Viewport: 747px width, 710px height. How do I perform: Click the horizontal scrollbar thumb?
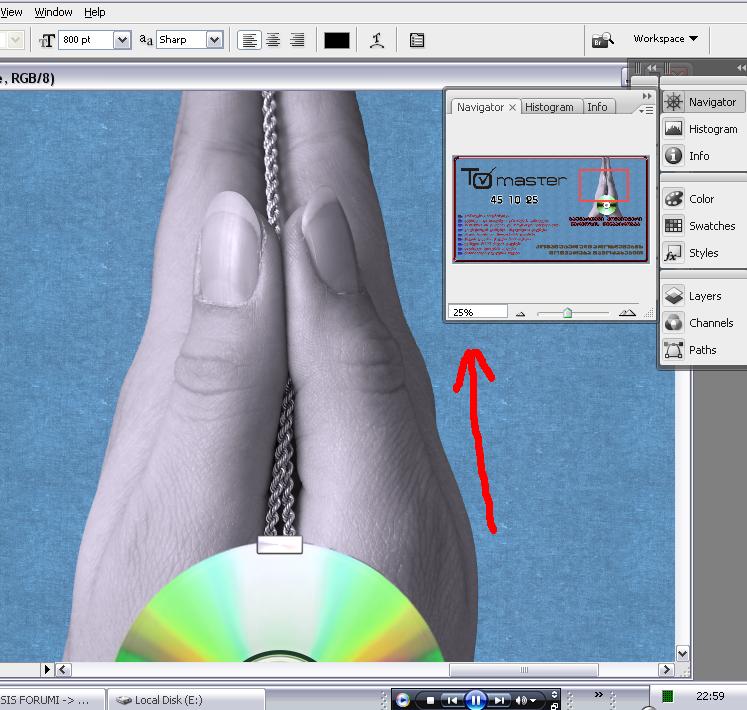(x=524, y=670)
